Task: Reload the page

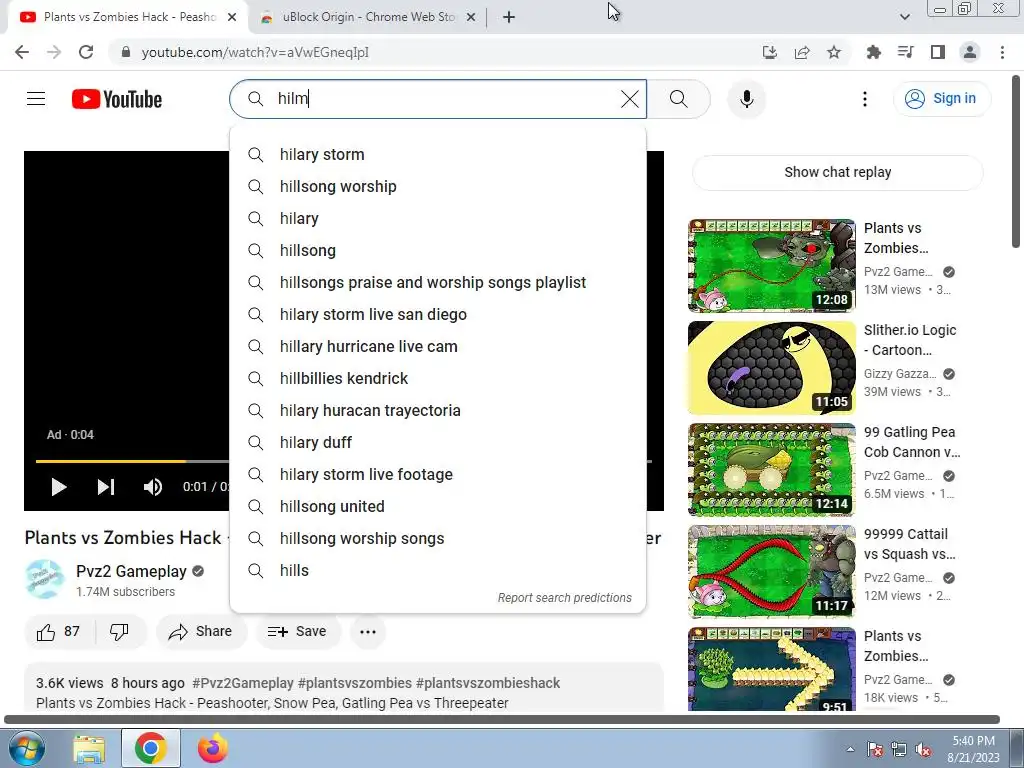Action: point(86,52)
